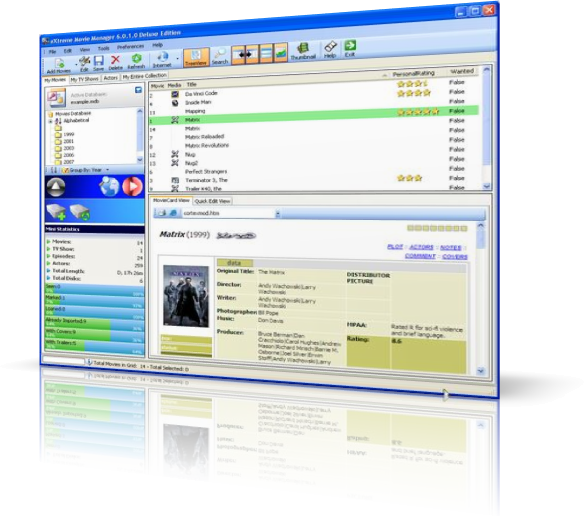This screenshot has height=516, width=584.
Task: Toggle the TreeView toolbar button
Action: pyautogui.click(x=196, y=57)
